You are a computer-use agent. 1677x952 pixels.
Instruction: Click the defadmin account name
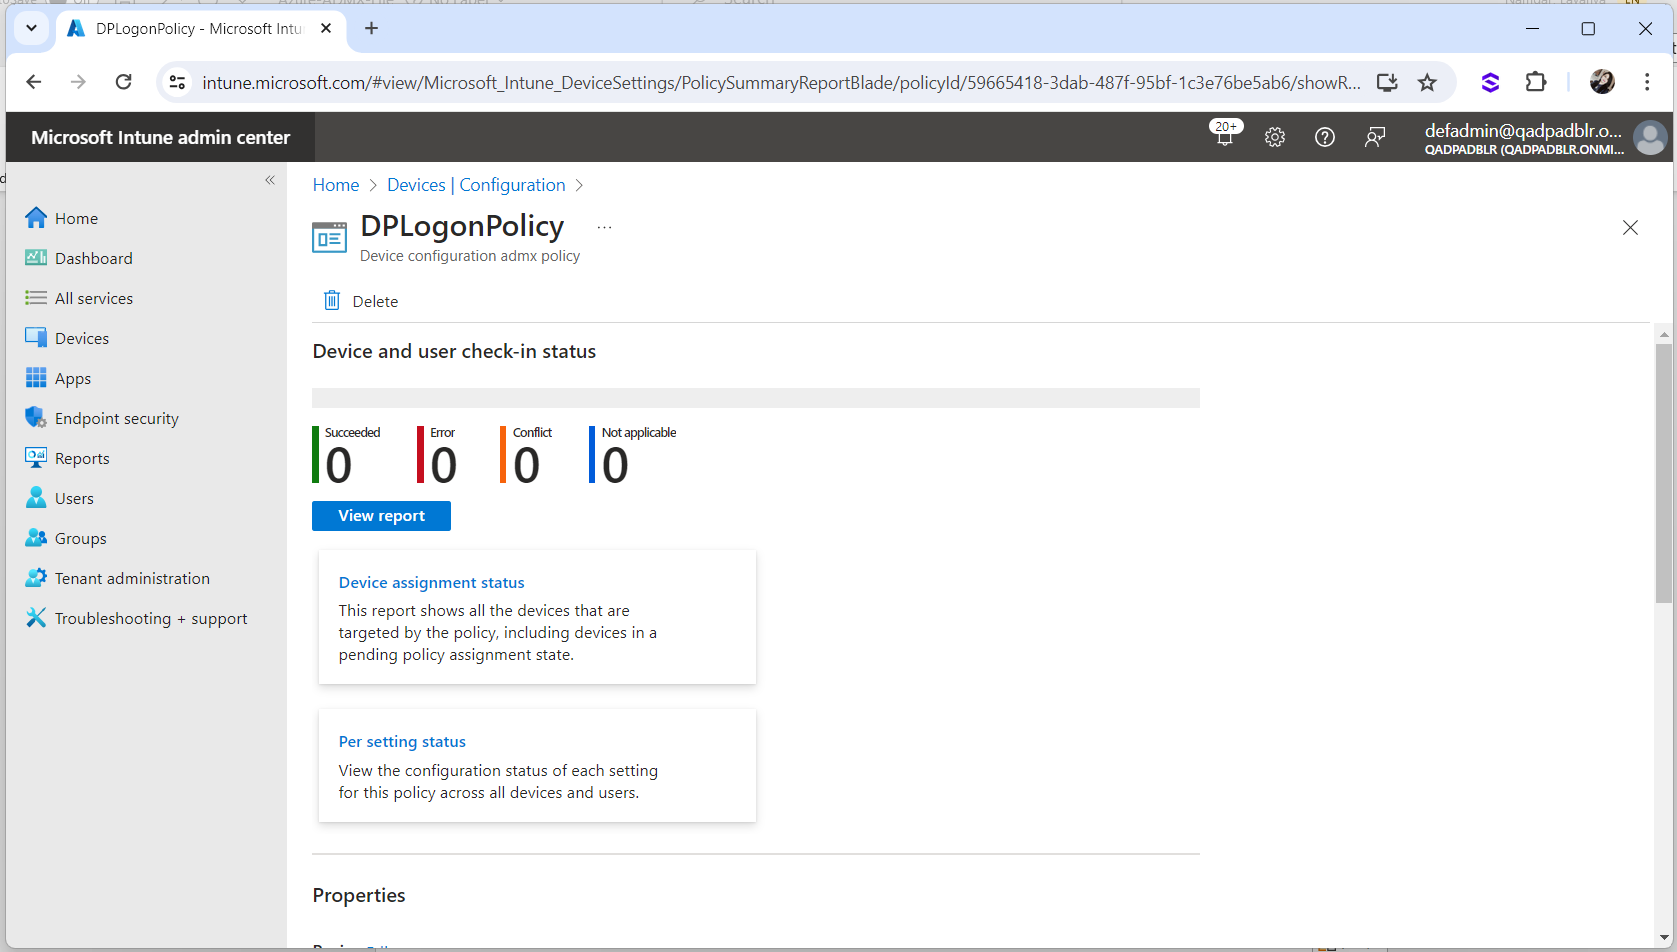(x=1523, y=130)
